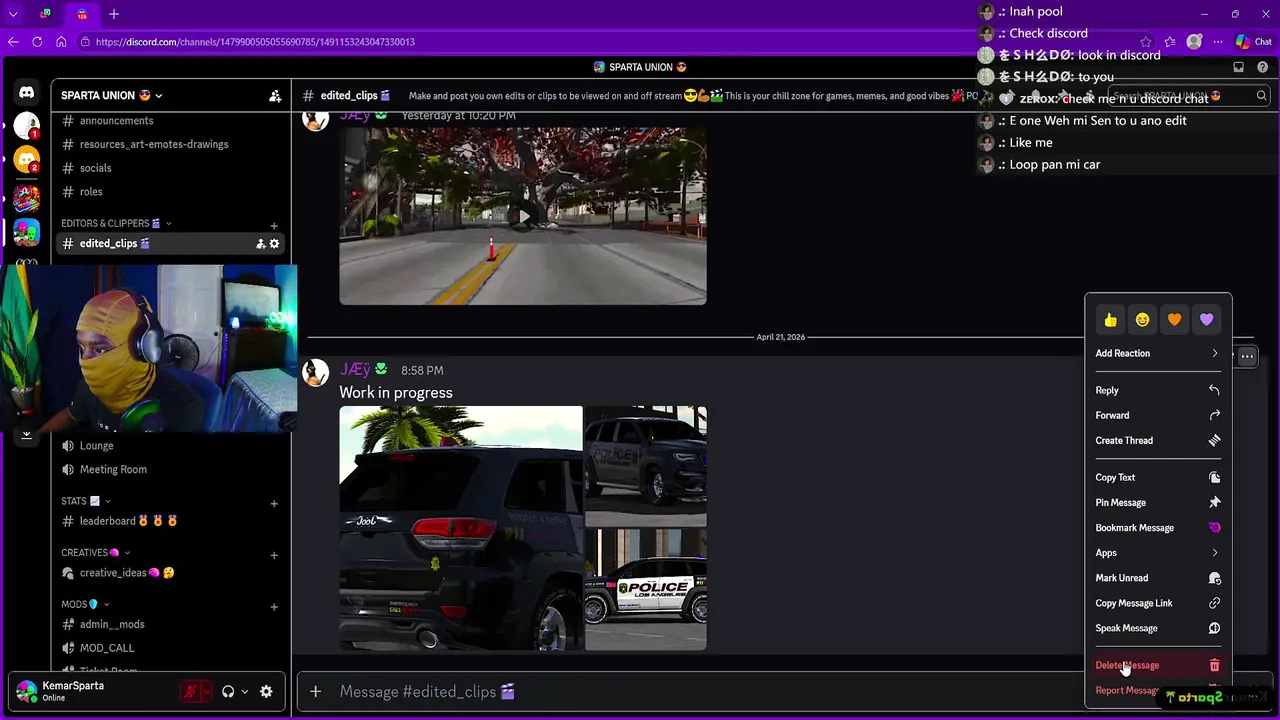Select Forward in the context menu

[x=1158, y=416]
